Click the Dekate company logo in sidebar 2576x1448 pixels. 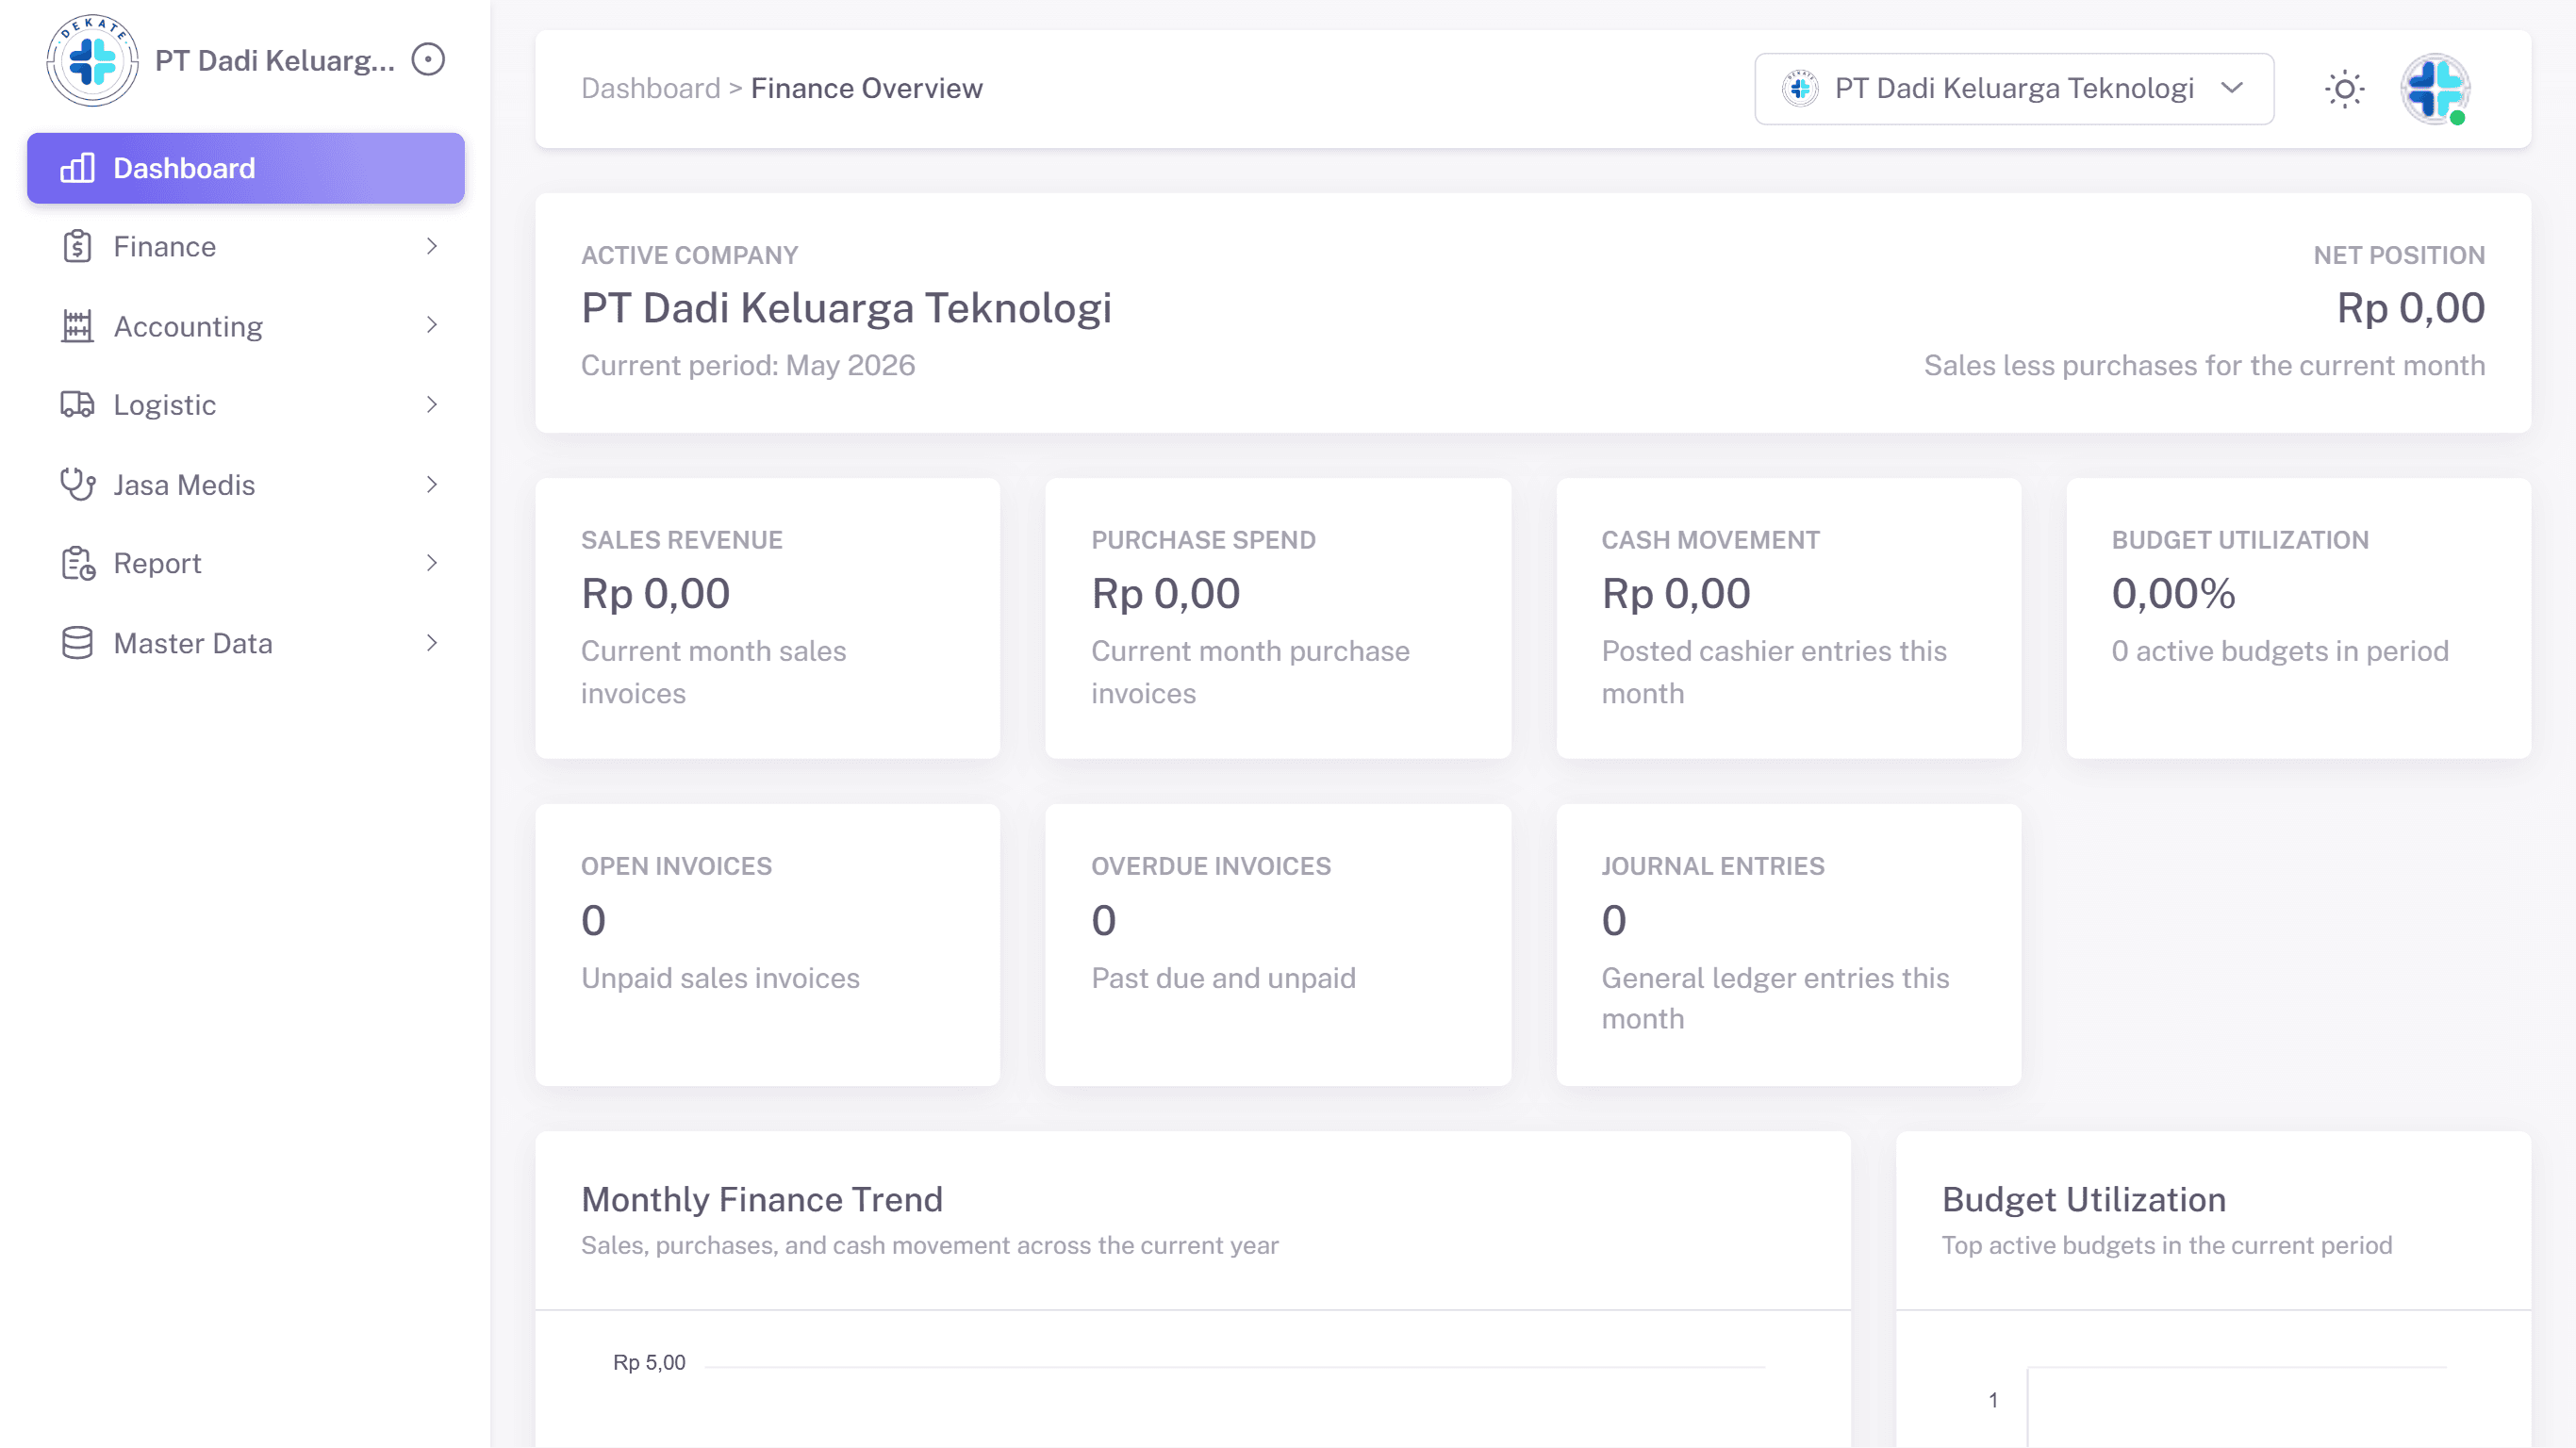(x=92, y=60)
